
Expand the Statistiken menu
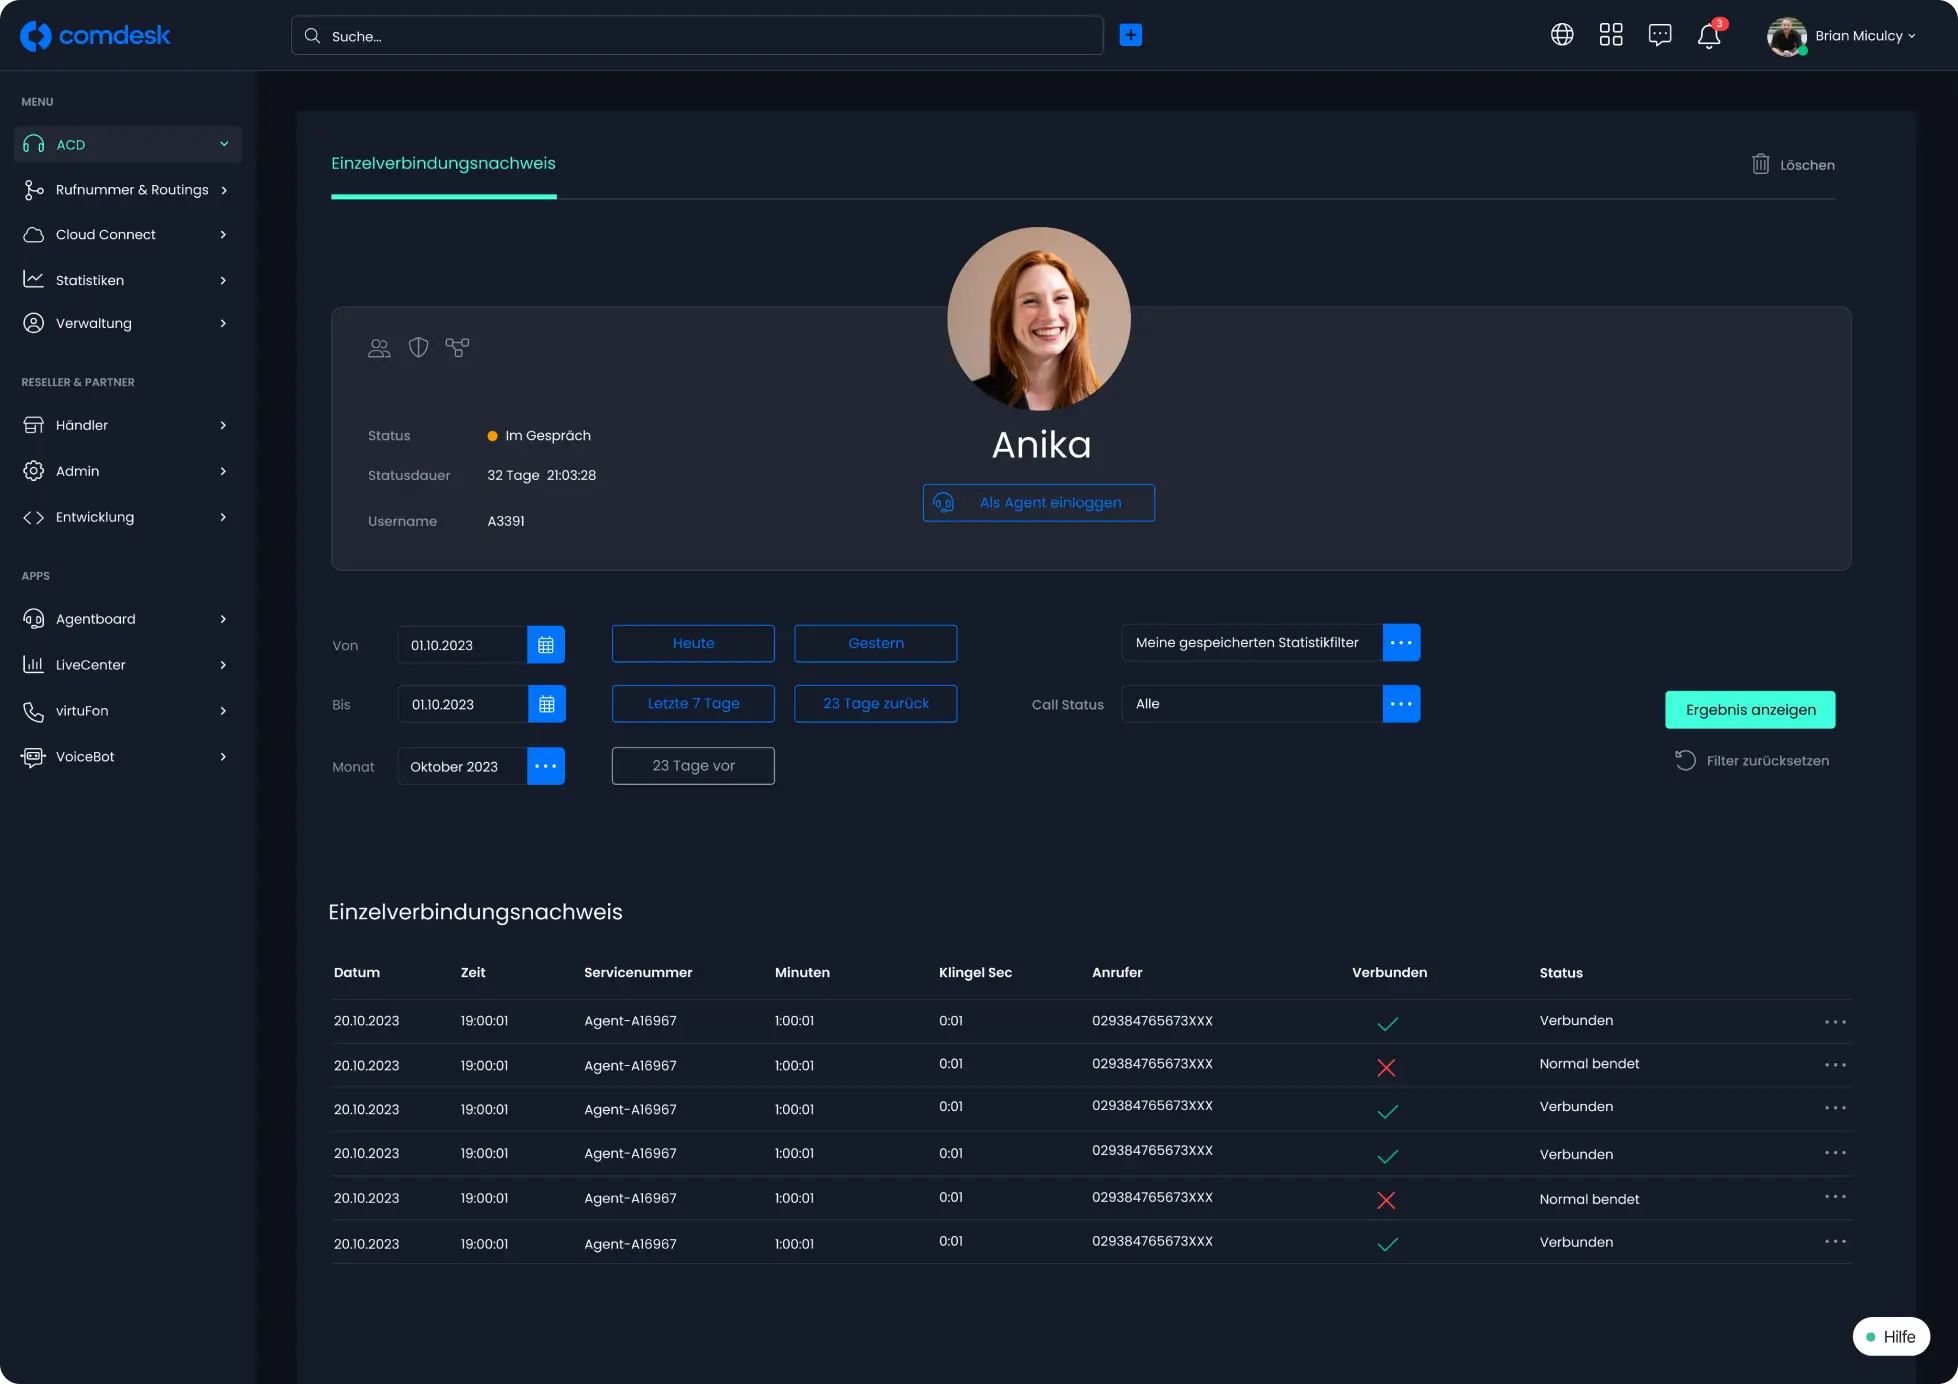click(127, 280)
